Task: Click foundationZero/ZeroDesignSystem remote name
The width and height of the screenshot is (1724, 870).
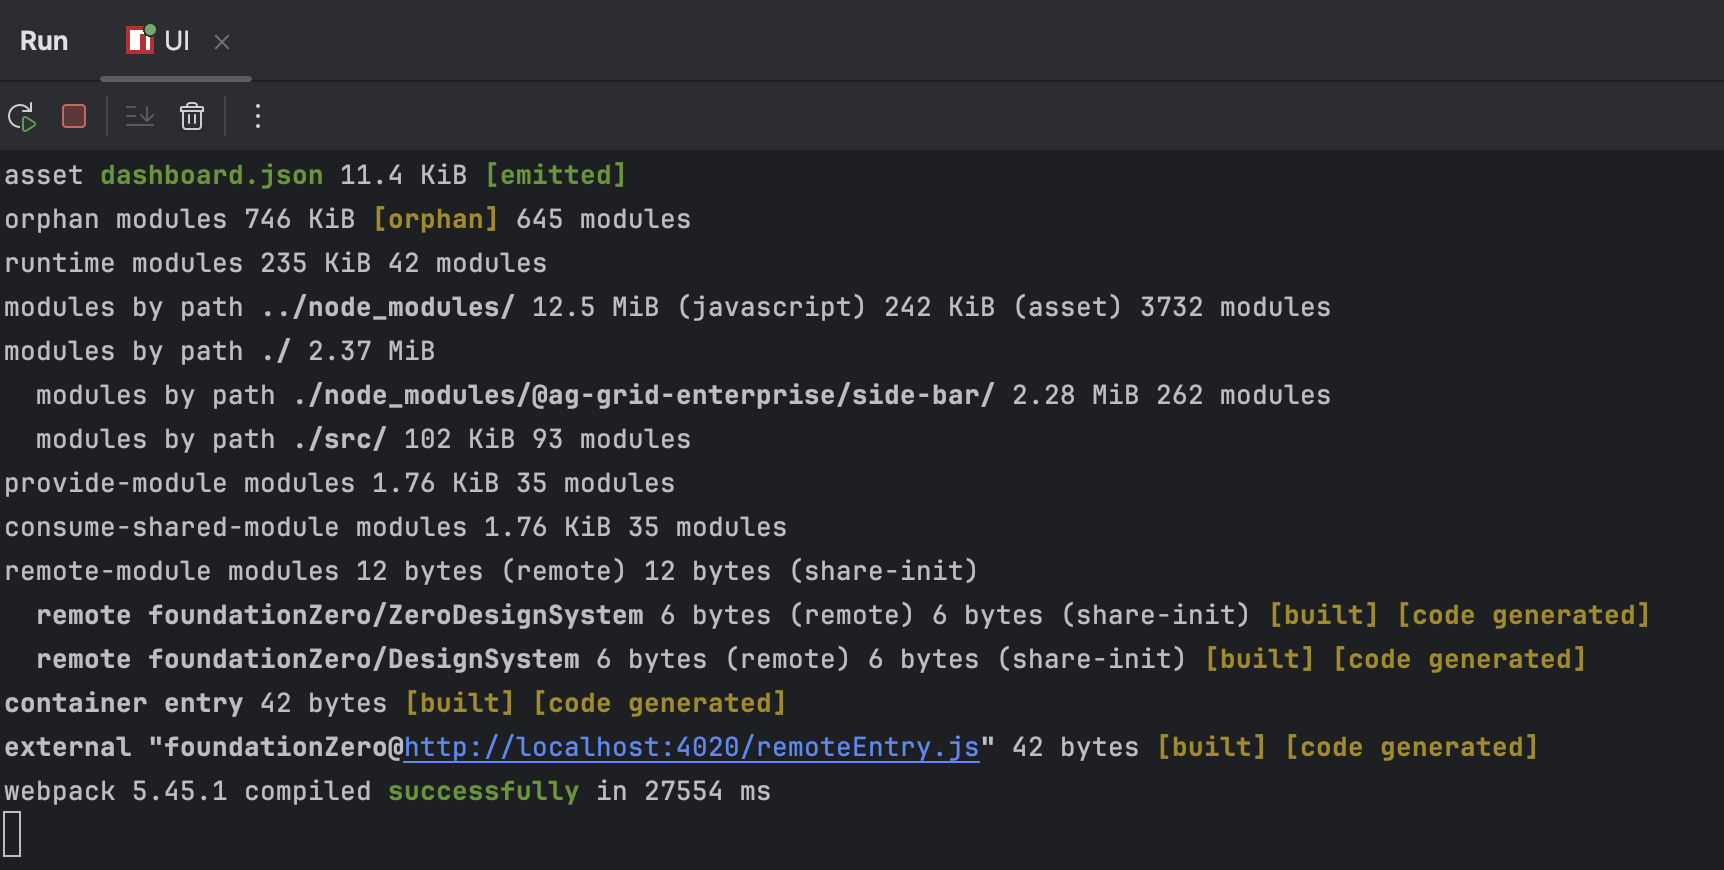Action: coord(396,615)
